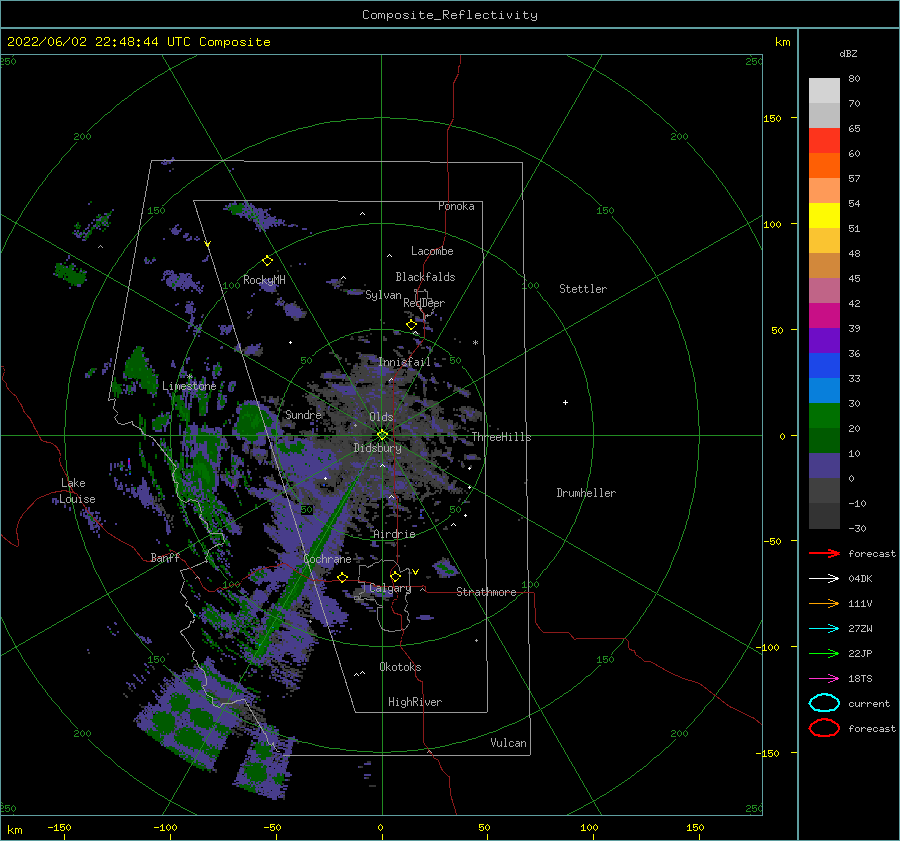Click the yellow diamond marker near RockyMH
Image resolution: width=900 pixels, height=841 pixels.
point(267,261)
